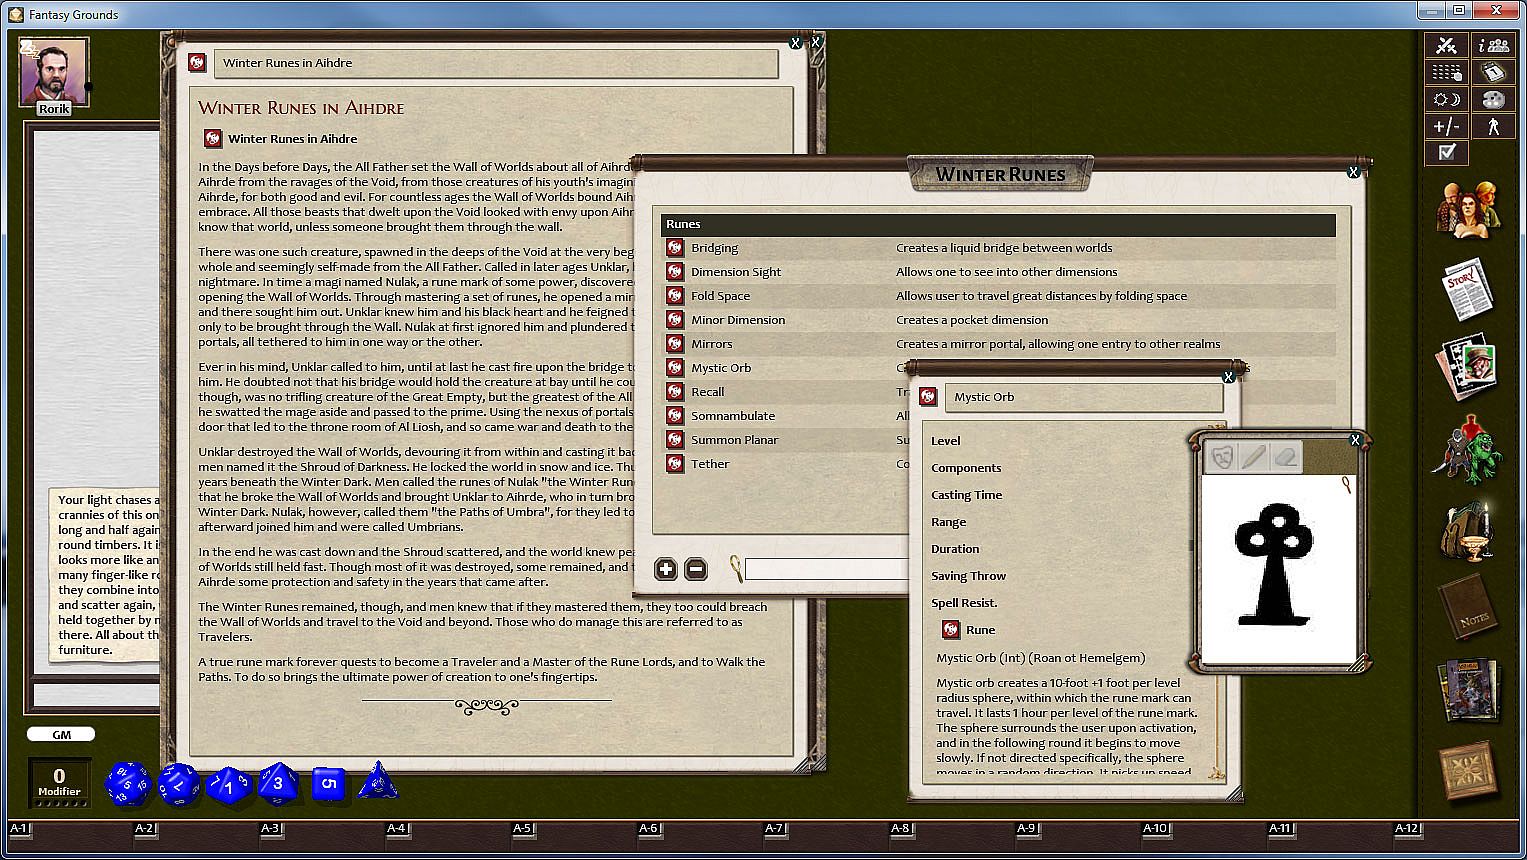Select the mask tool in the image window

[1221, 457]
